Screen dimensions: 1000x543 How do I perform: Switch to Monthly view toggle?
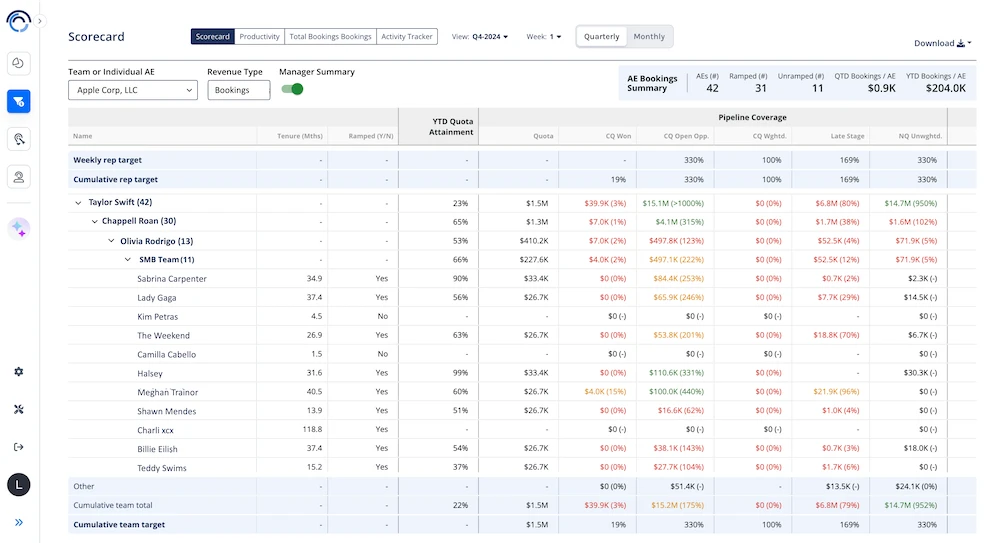649,37
